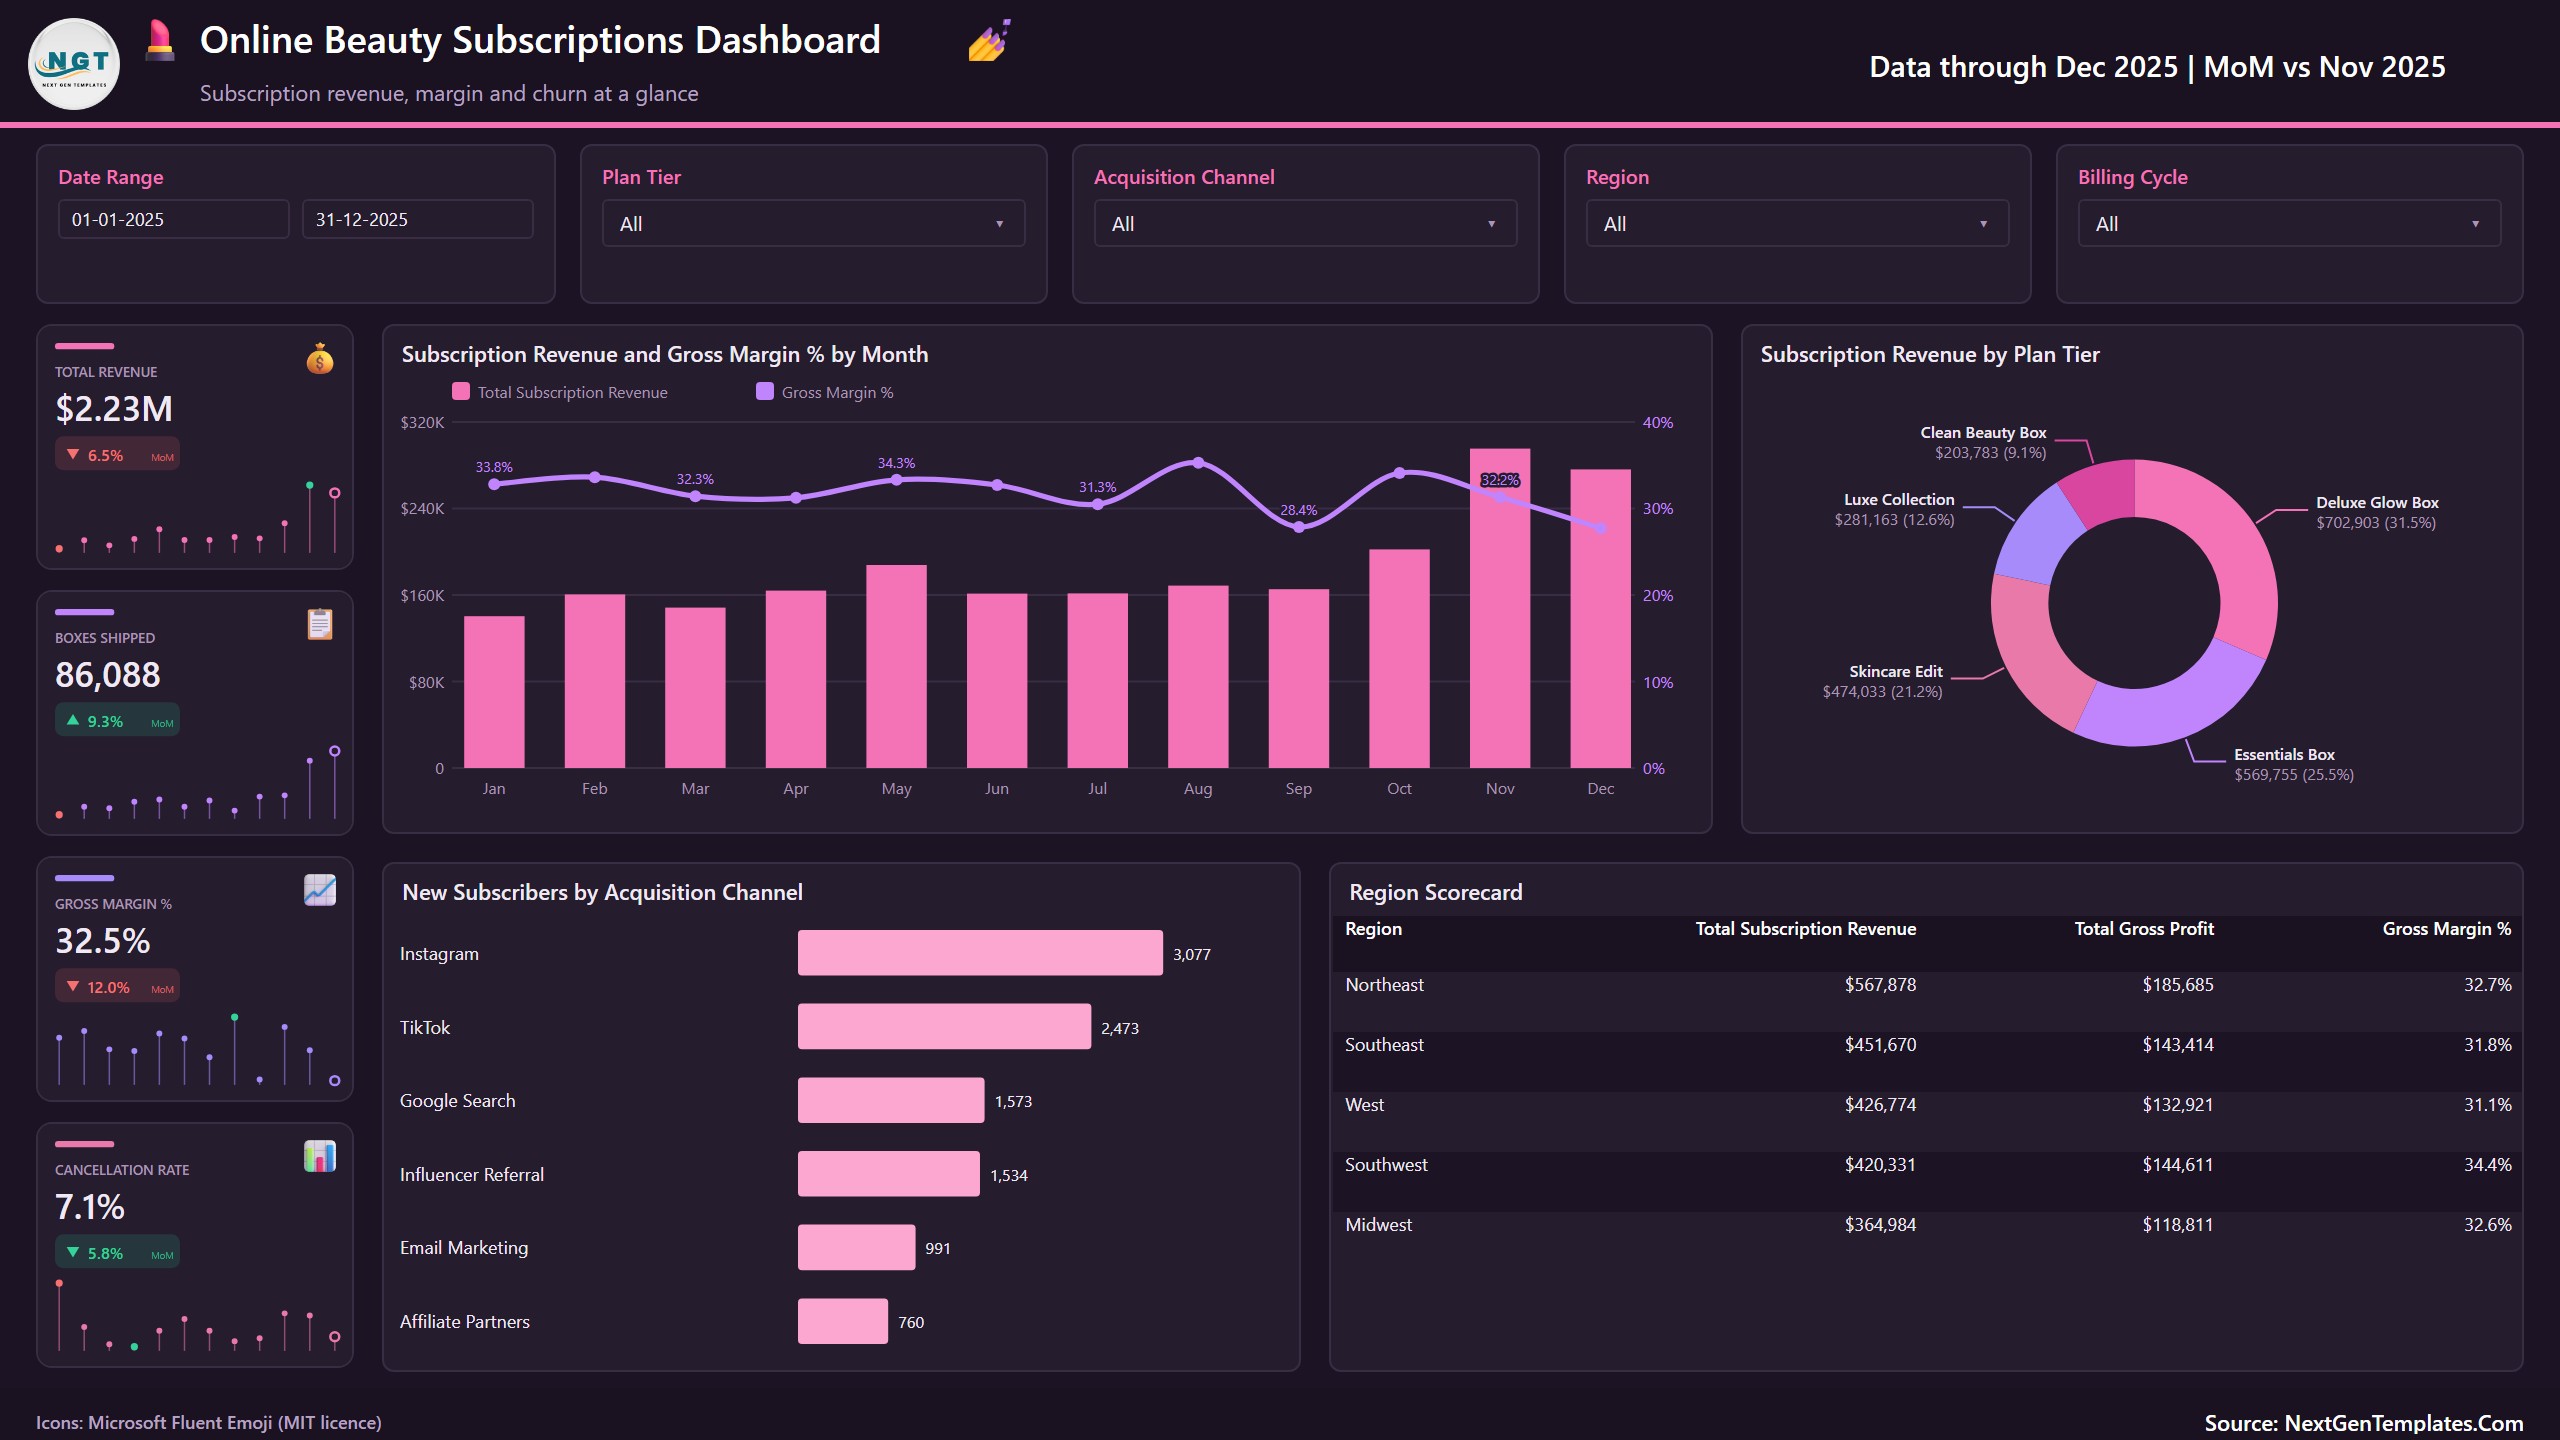The image size is (2560, 1440).
Task: Click the Skincare Edit label
Action: tap(1895, 672)
